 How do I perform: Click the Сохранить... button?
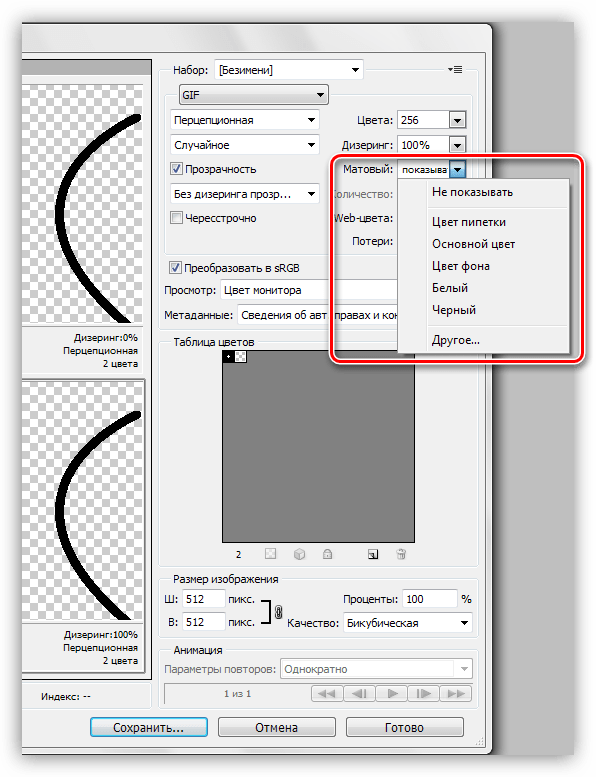(149, 727)
